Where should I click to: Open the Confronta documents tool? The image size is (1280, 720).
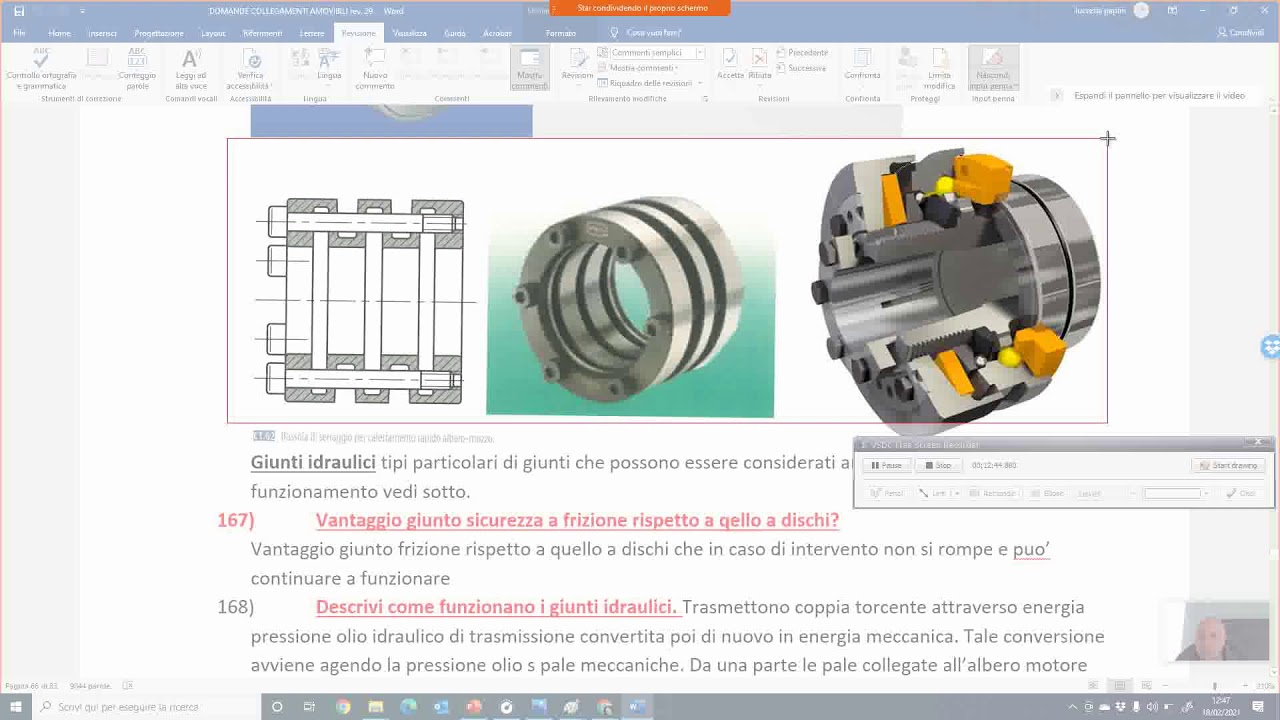pos(862,69)
